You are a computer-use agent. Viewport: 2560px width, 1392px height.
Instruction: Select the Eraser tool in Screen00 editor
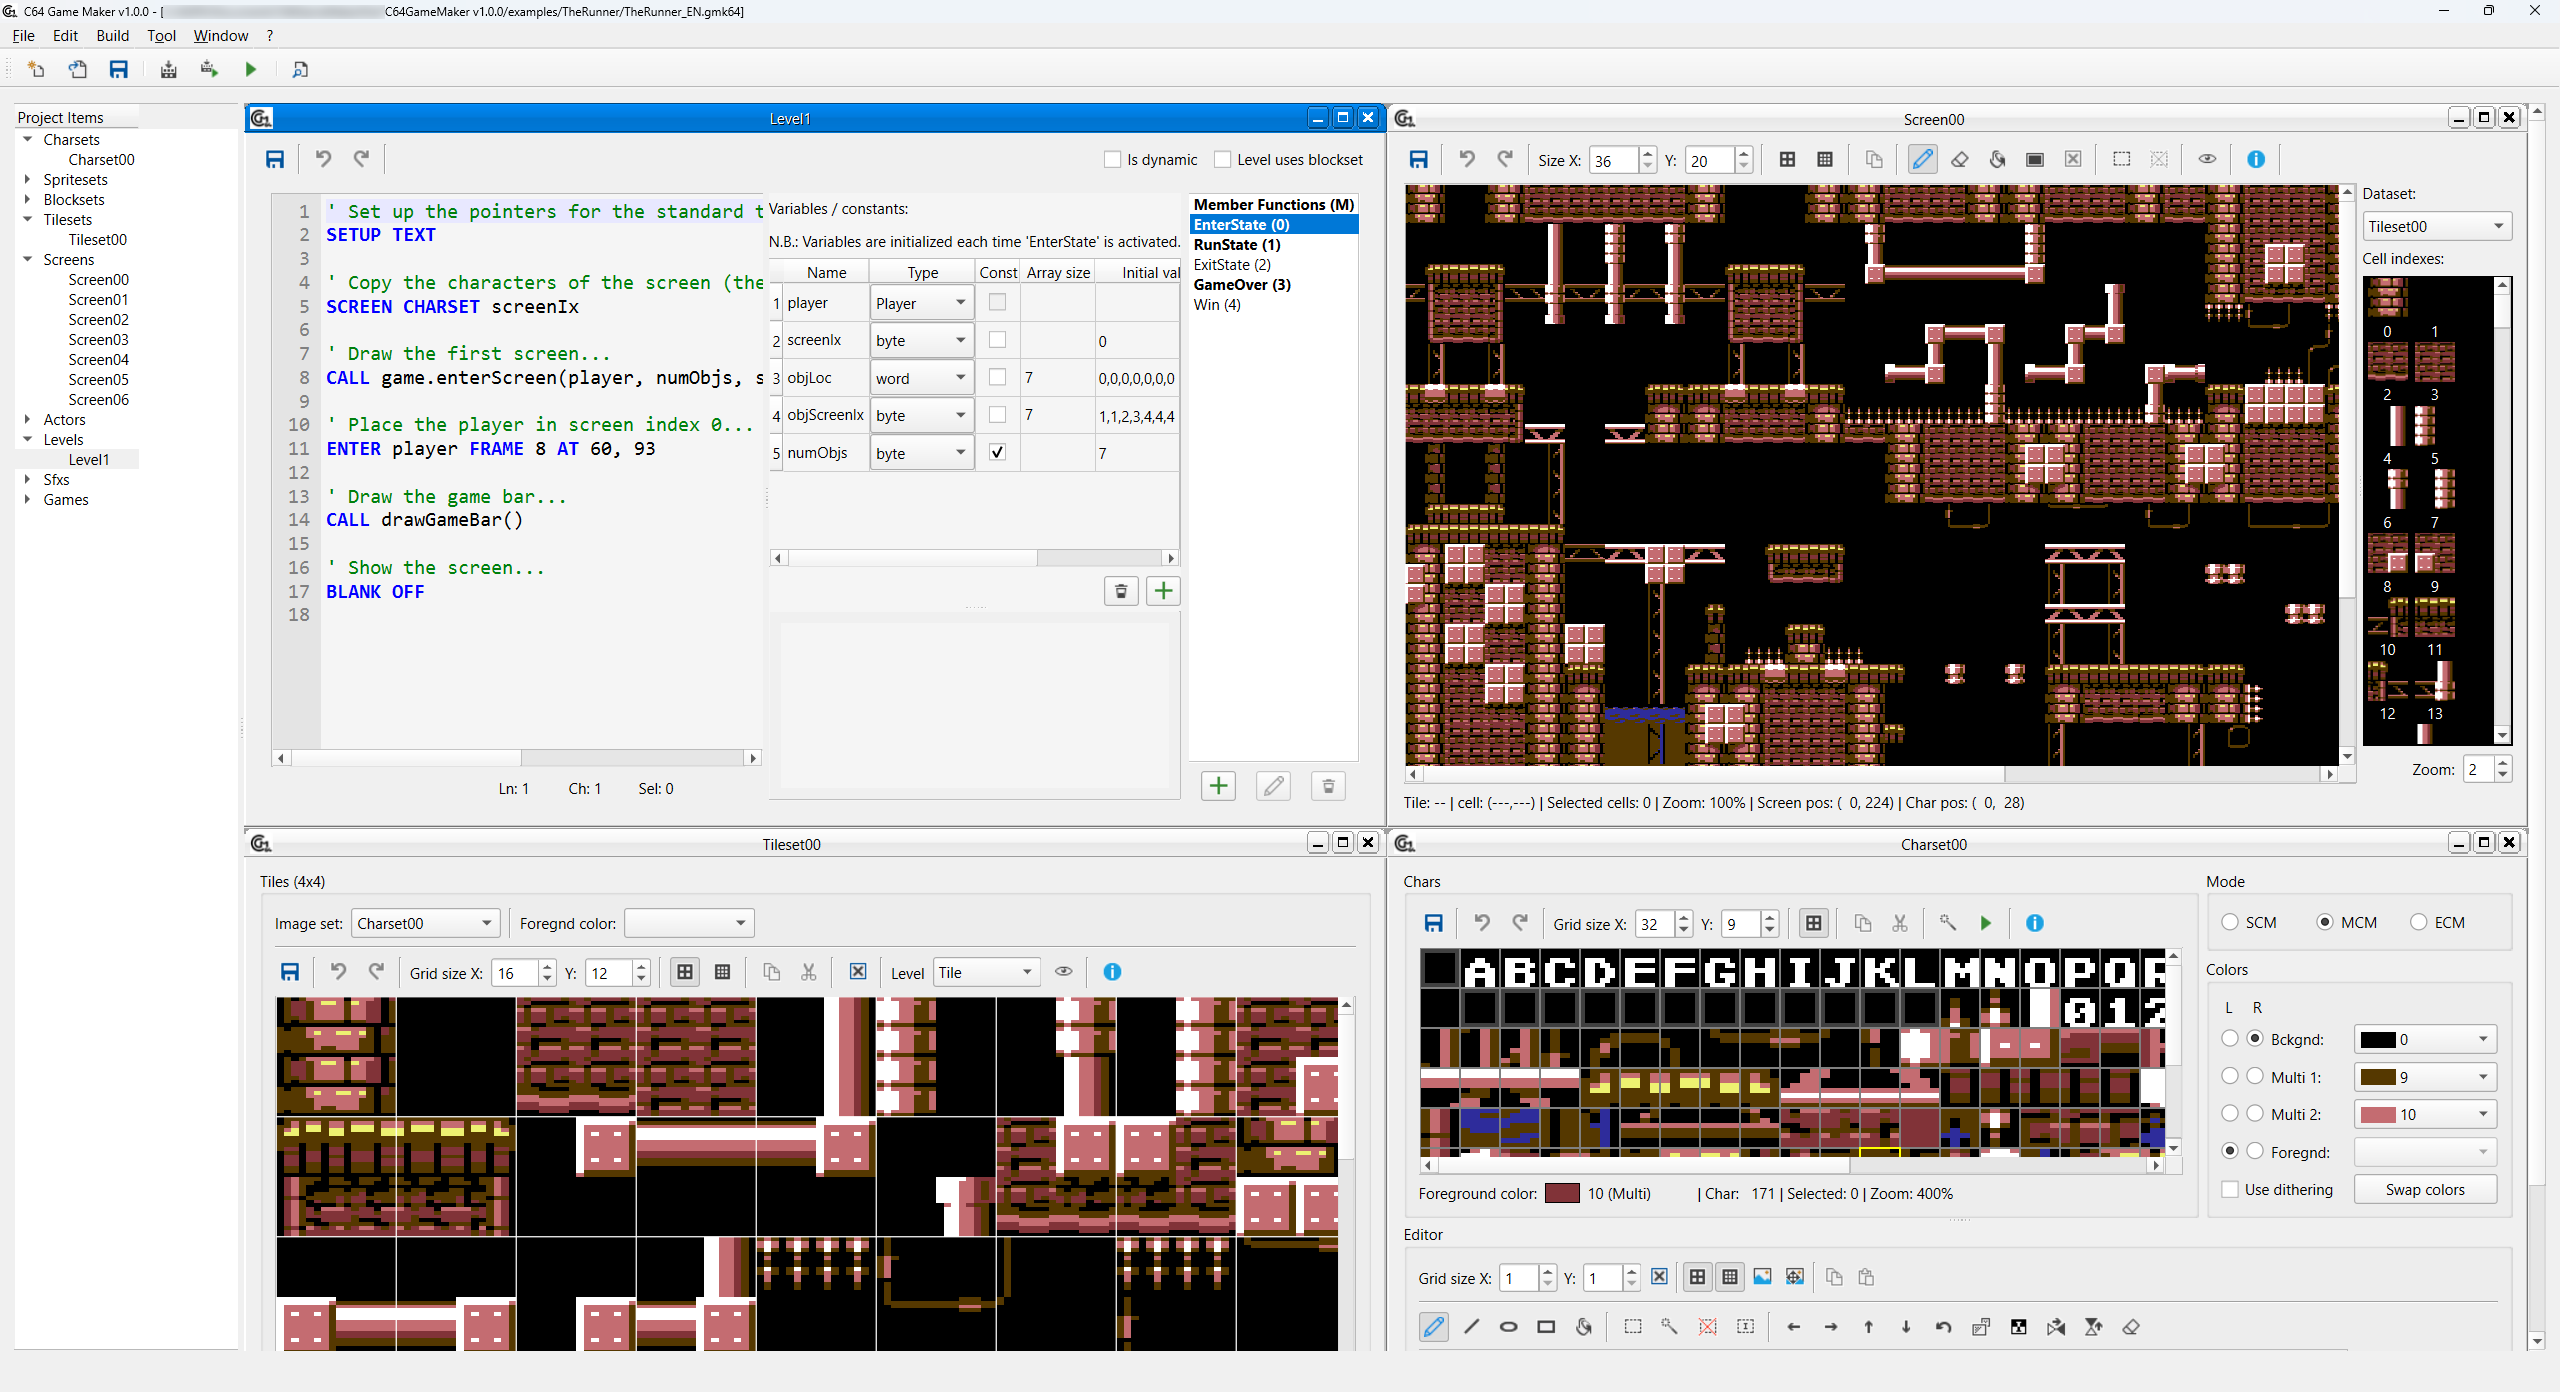(1959, 159)
